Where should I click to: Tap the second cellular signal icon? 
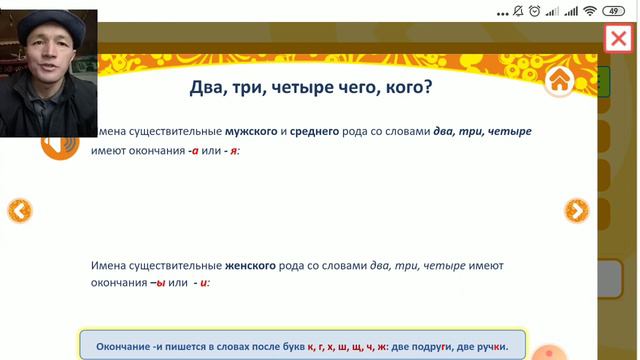click(x=571, y=11)
